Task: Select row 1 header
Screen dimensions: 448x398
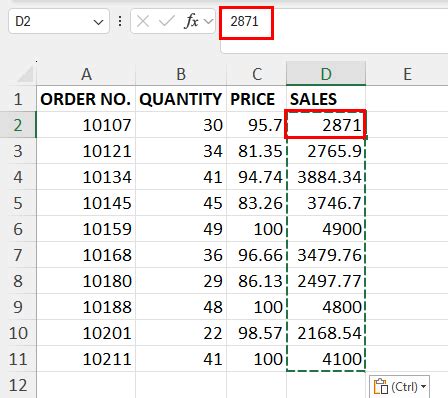Action: pyautogui.click(x=18, y=99)
